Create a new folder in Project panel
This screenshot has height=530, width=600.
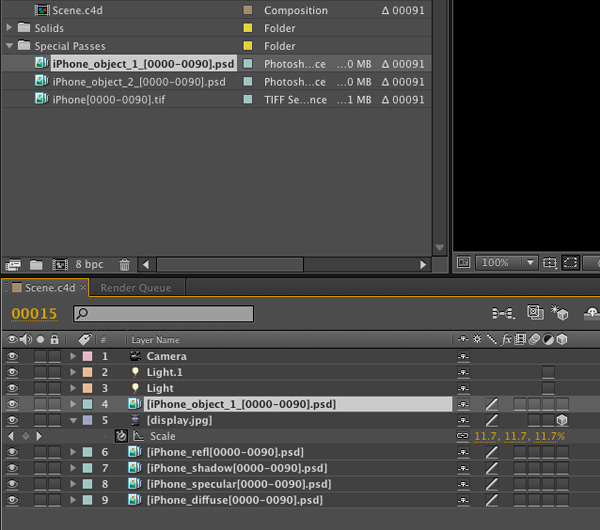pos(36,264)
